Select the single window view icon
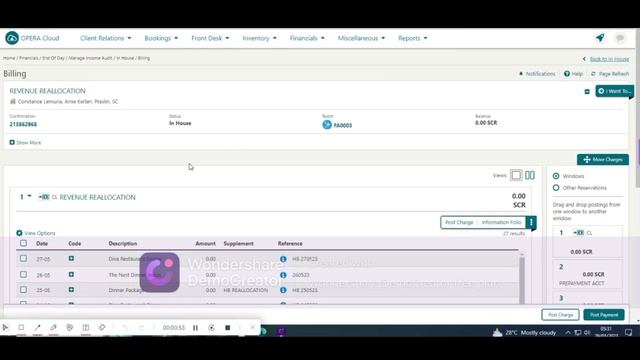640x360 pixels. coord(516,175)
